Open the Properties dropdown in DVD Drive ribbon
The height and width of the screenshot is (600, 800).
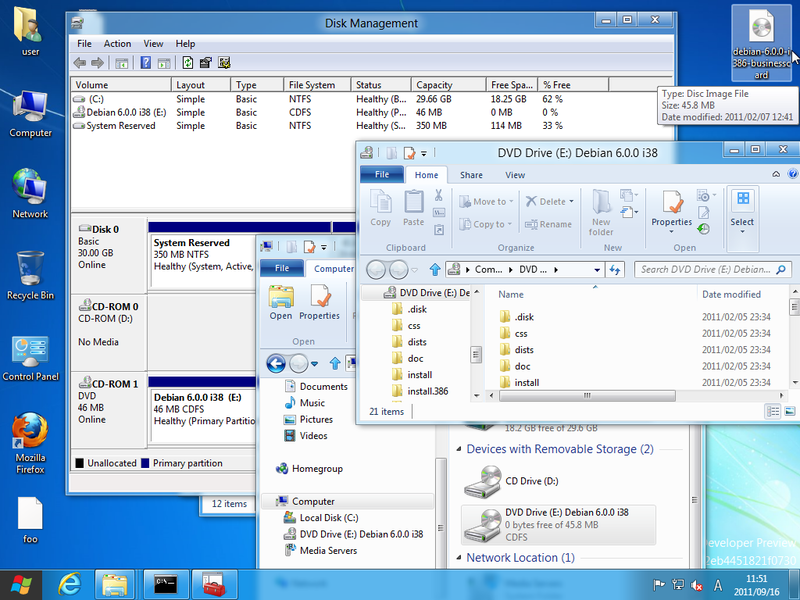point(671,232)
